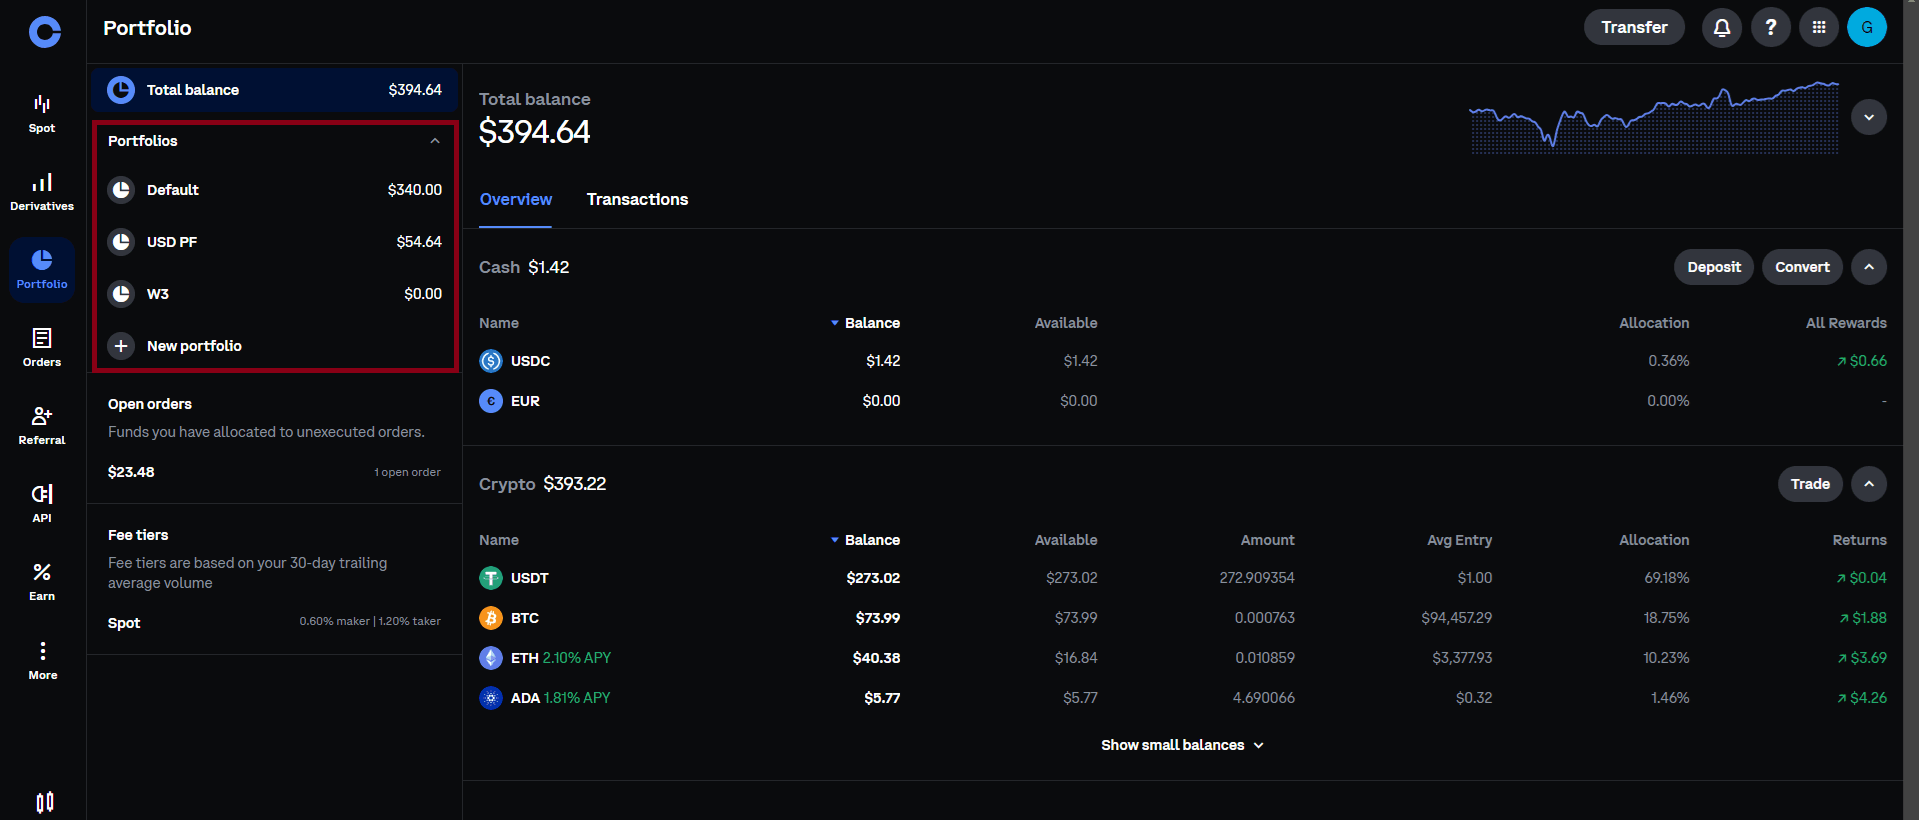Image resolution: width=1919 pixels, height=820 pixels.
Task: Expand Show small balances
Action: coord(1182,745)
